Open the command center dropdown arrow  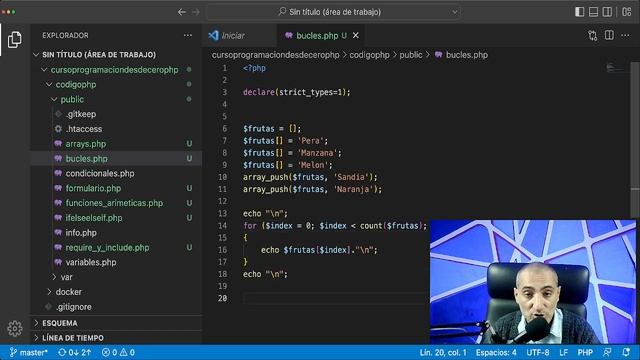click(x=454, y=12)
